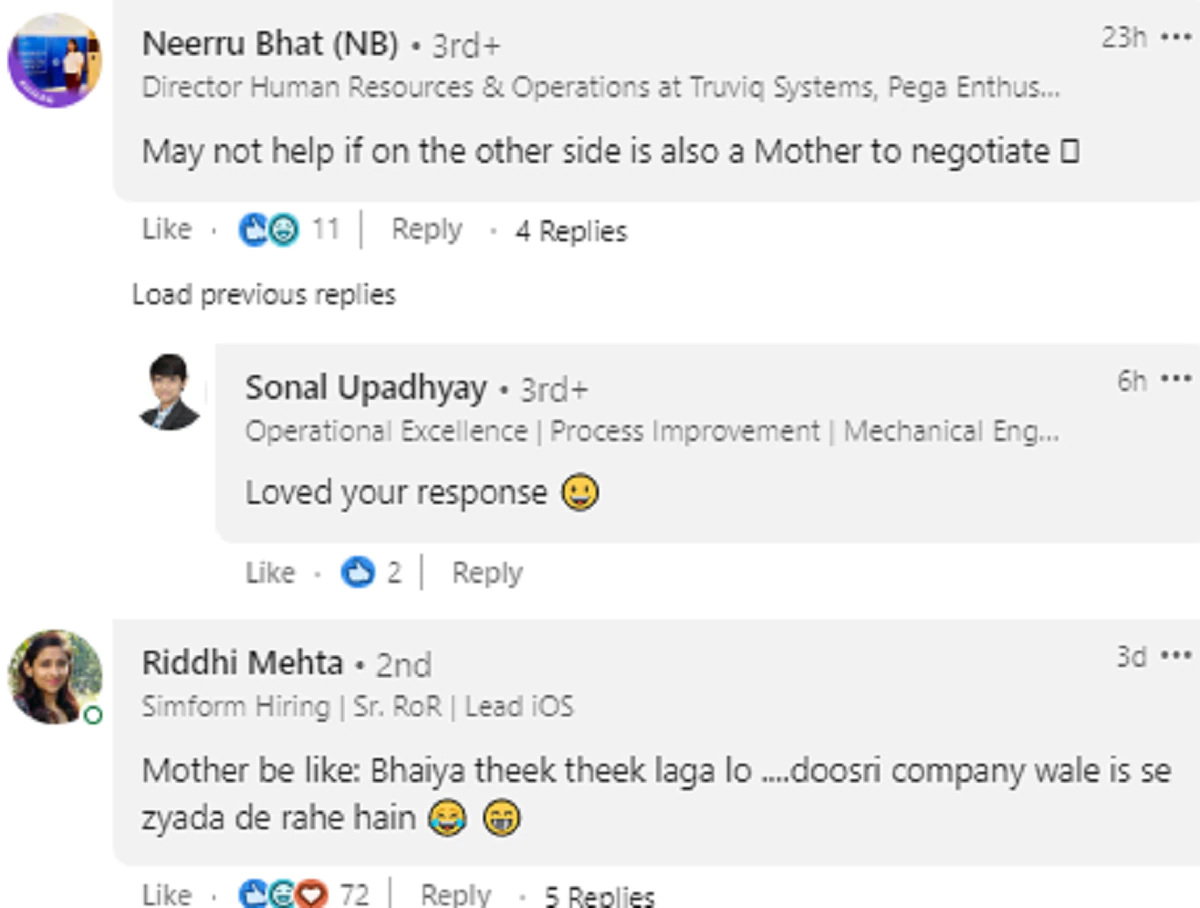The image size is (1200, 908).
Task: Open Riddhi Mehta's name link
Action: [242, 663]
